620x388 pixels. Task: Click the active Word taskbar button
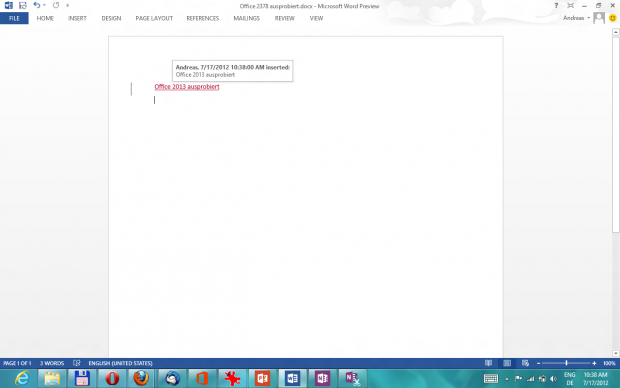click(x=292, y=379)
